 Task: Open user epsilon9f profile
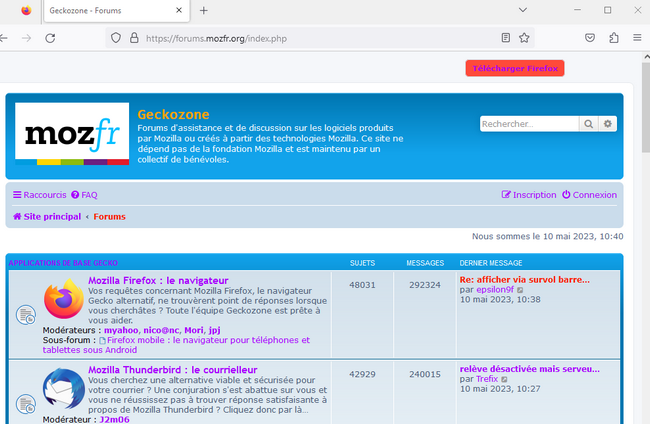pyautogui.click(x=495, y=290)
